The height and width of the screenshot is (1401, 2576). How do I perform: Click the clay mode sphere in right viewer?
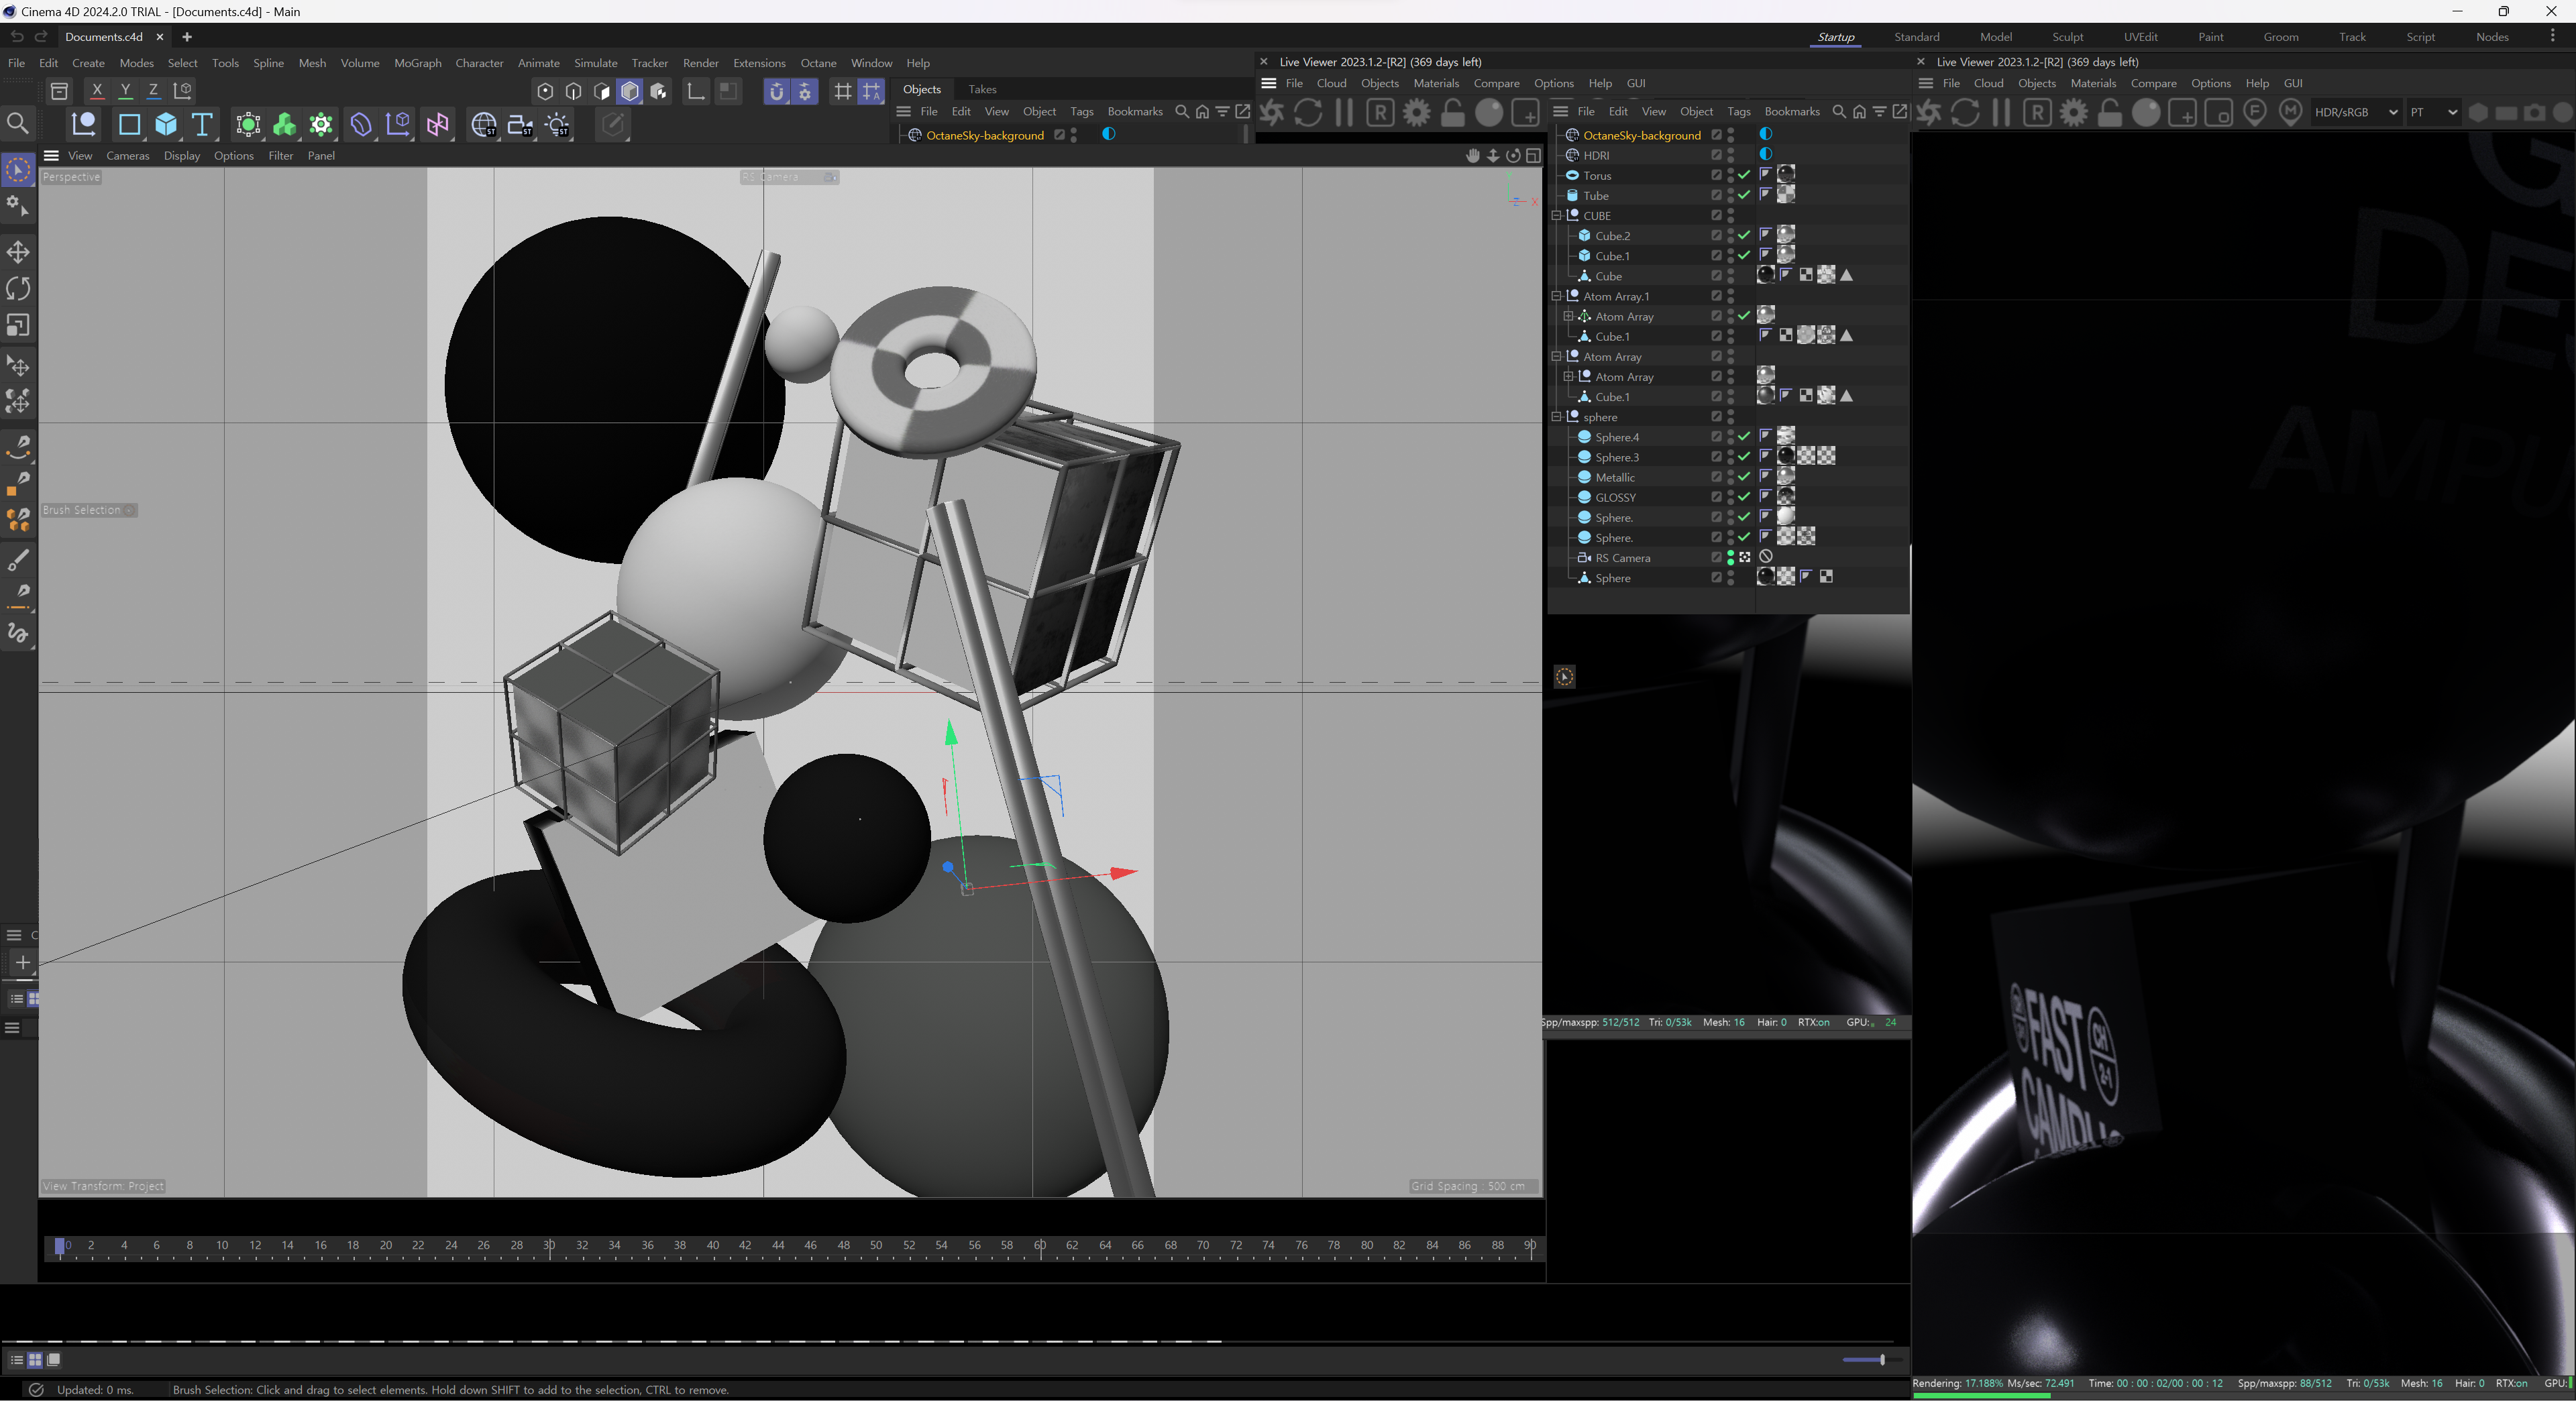(2146, 112)
